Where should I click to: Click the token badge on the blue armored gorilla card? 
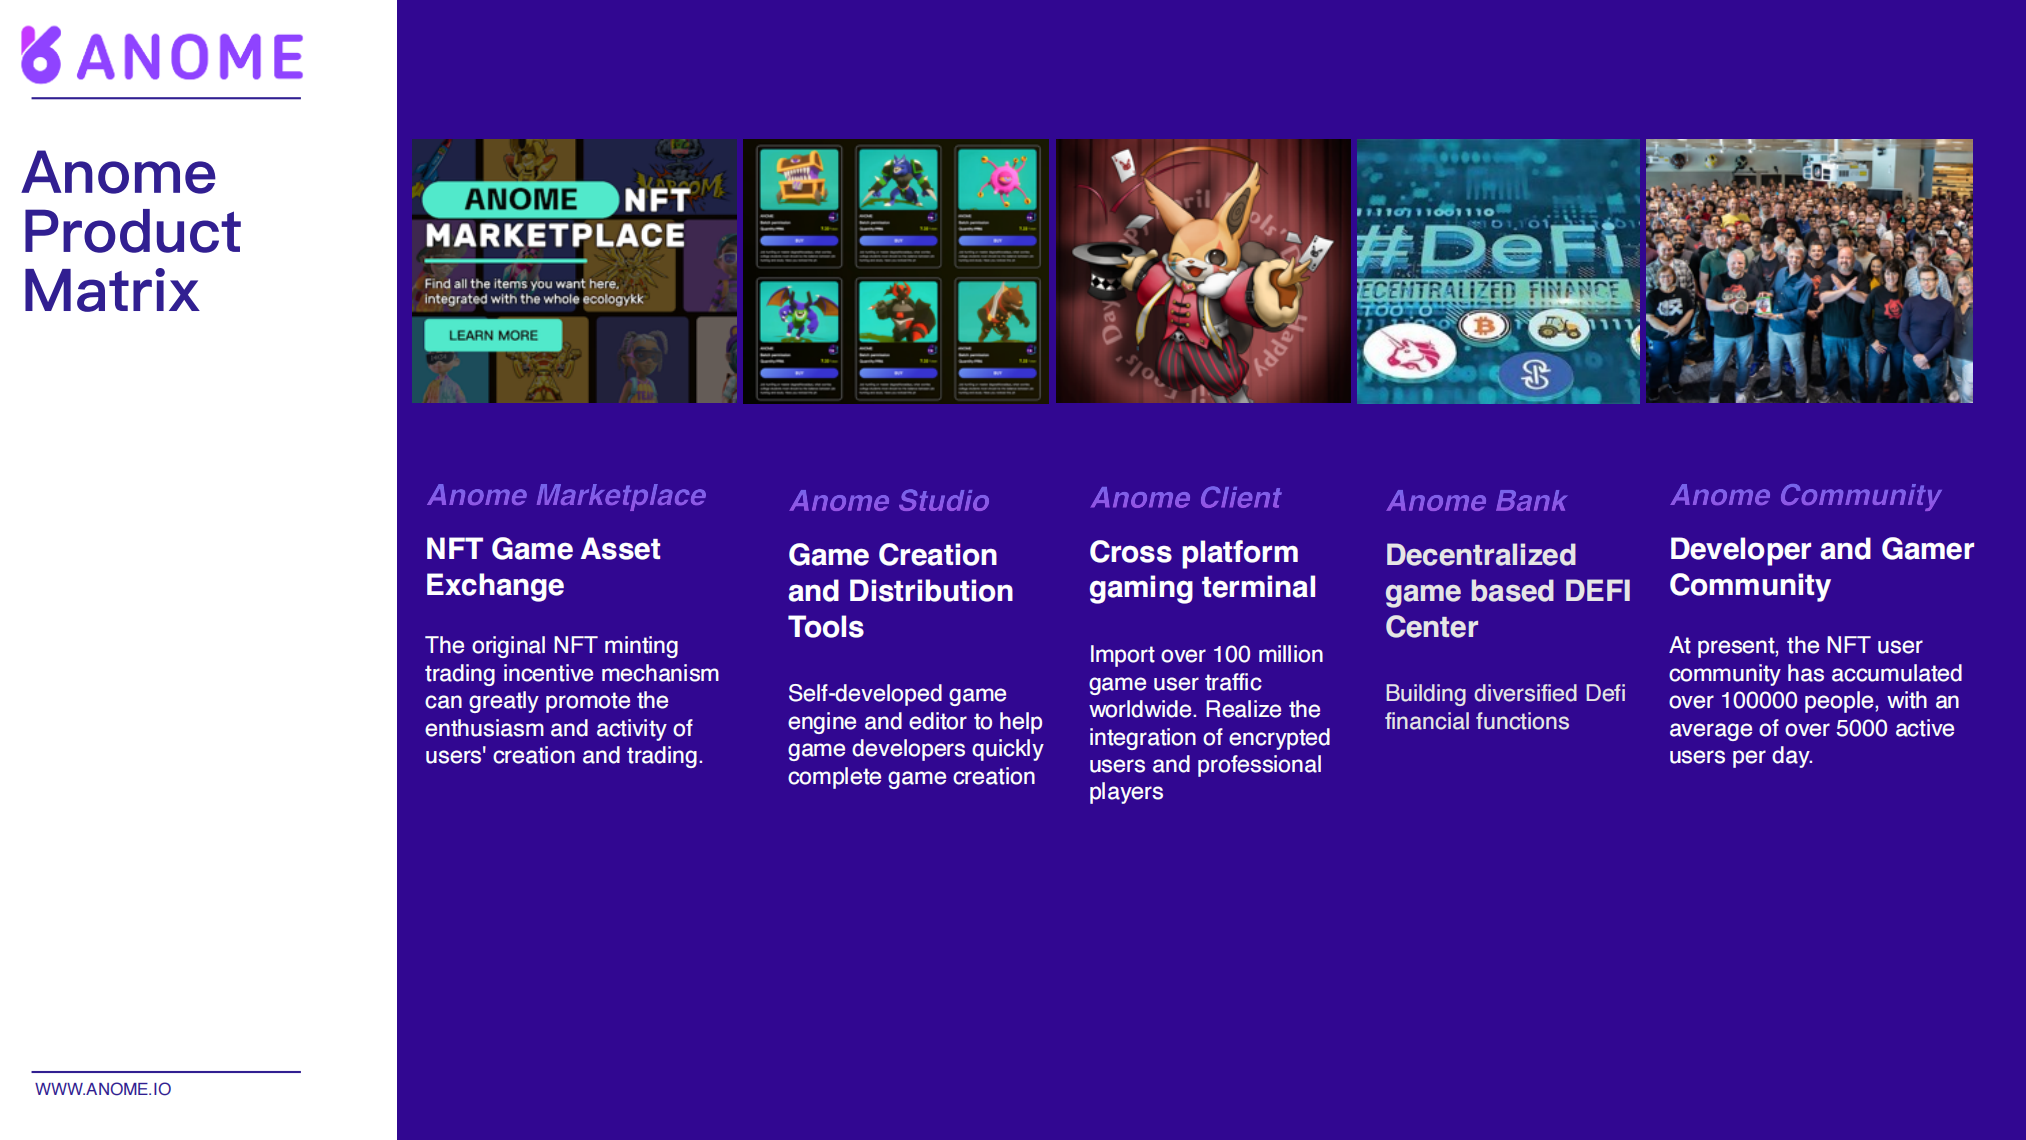coord(932,217)
